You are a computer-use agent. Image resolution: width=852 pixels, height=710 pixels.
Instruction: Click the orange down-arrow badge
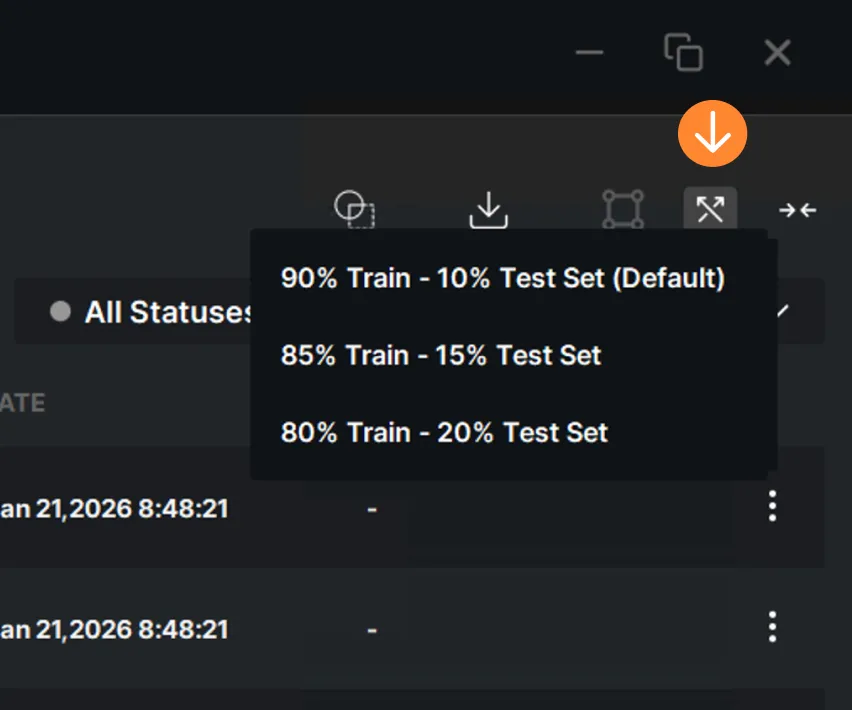tap(712, 133)
